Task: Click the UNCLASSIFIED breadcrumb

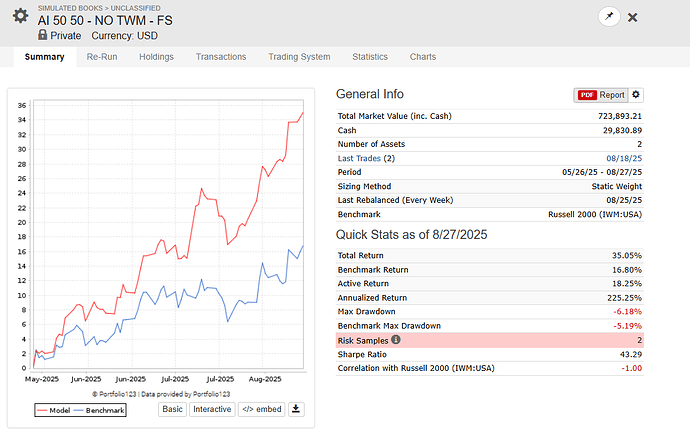Action: click(x=136, y=8)
